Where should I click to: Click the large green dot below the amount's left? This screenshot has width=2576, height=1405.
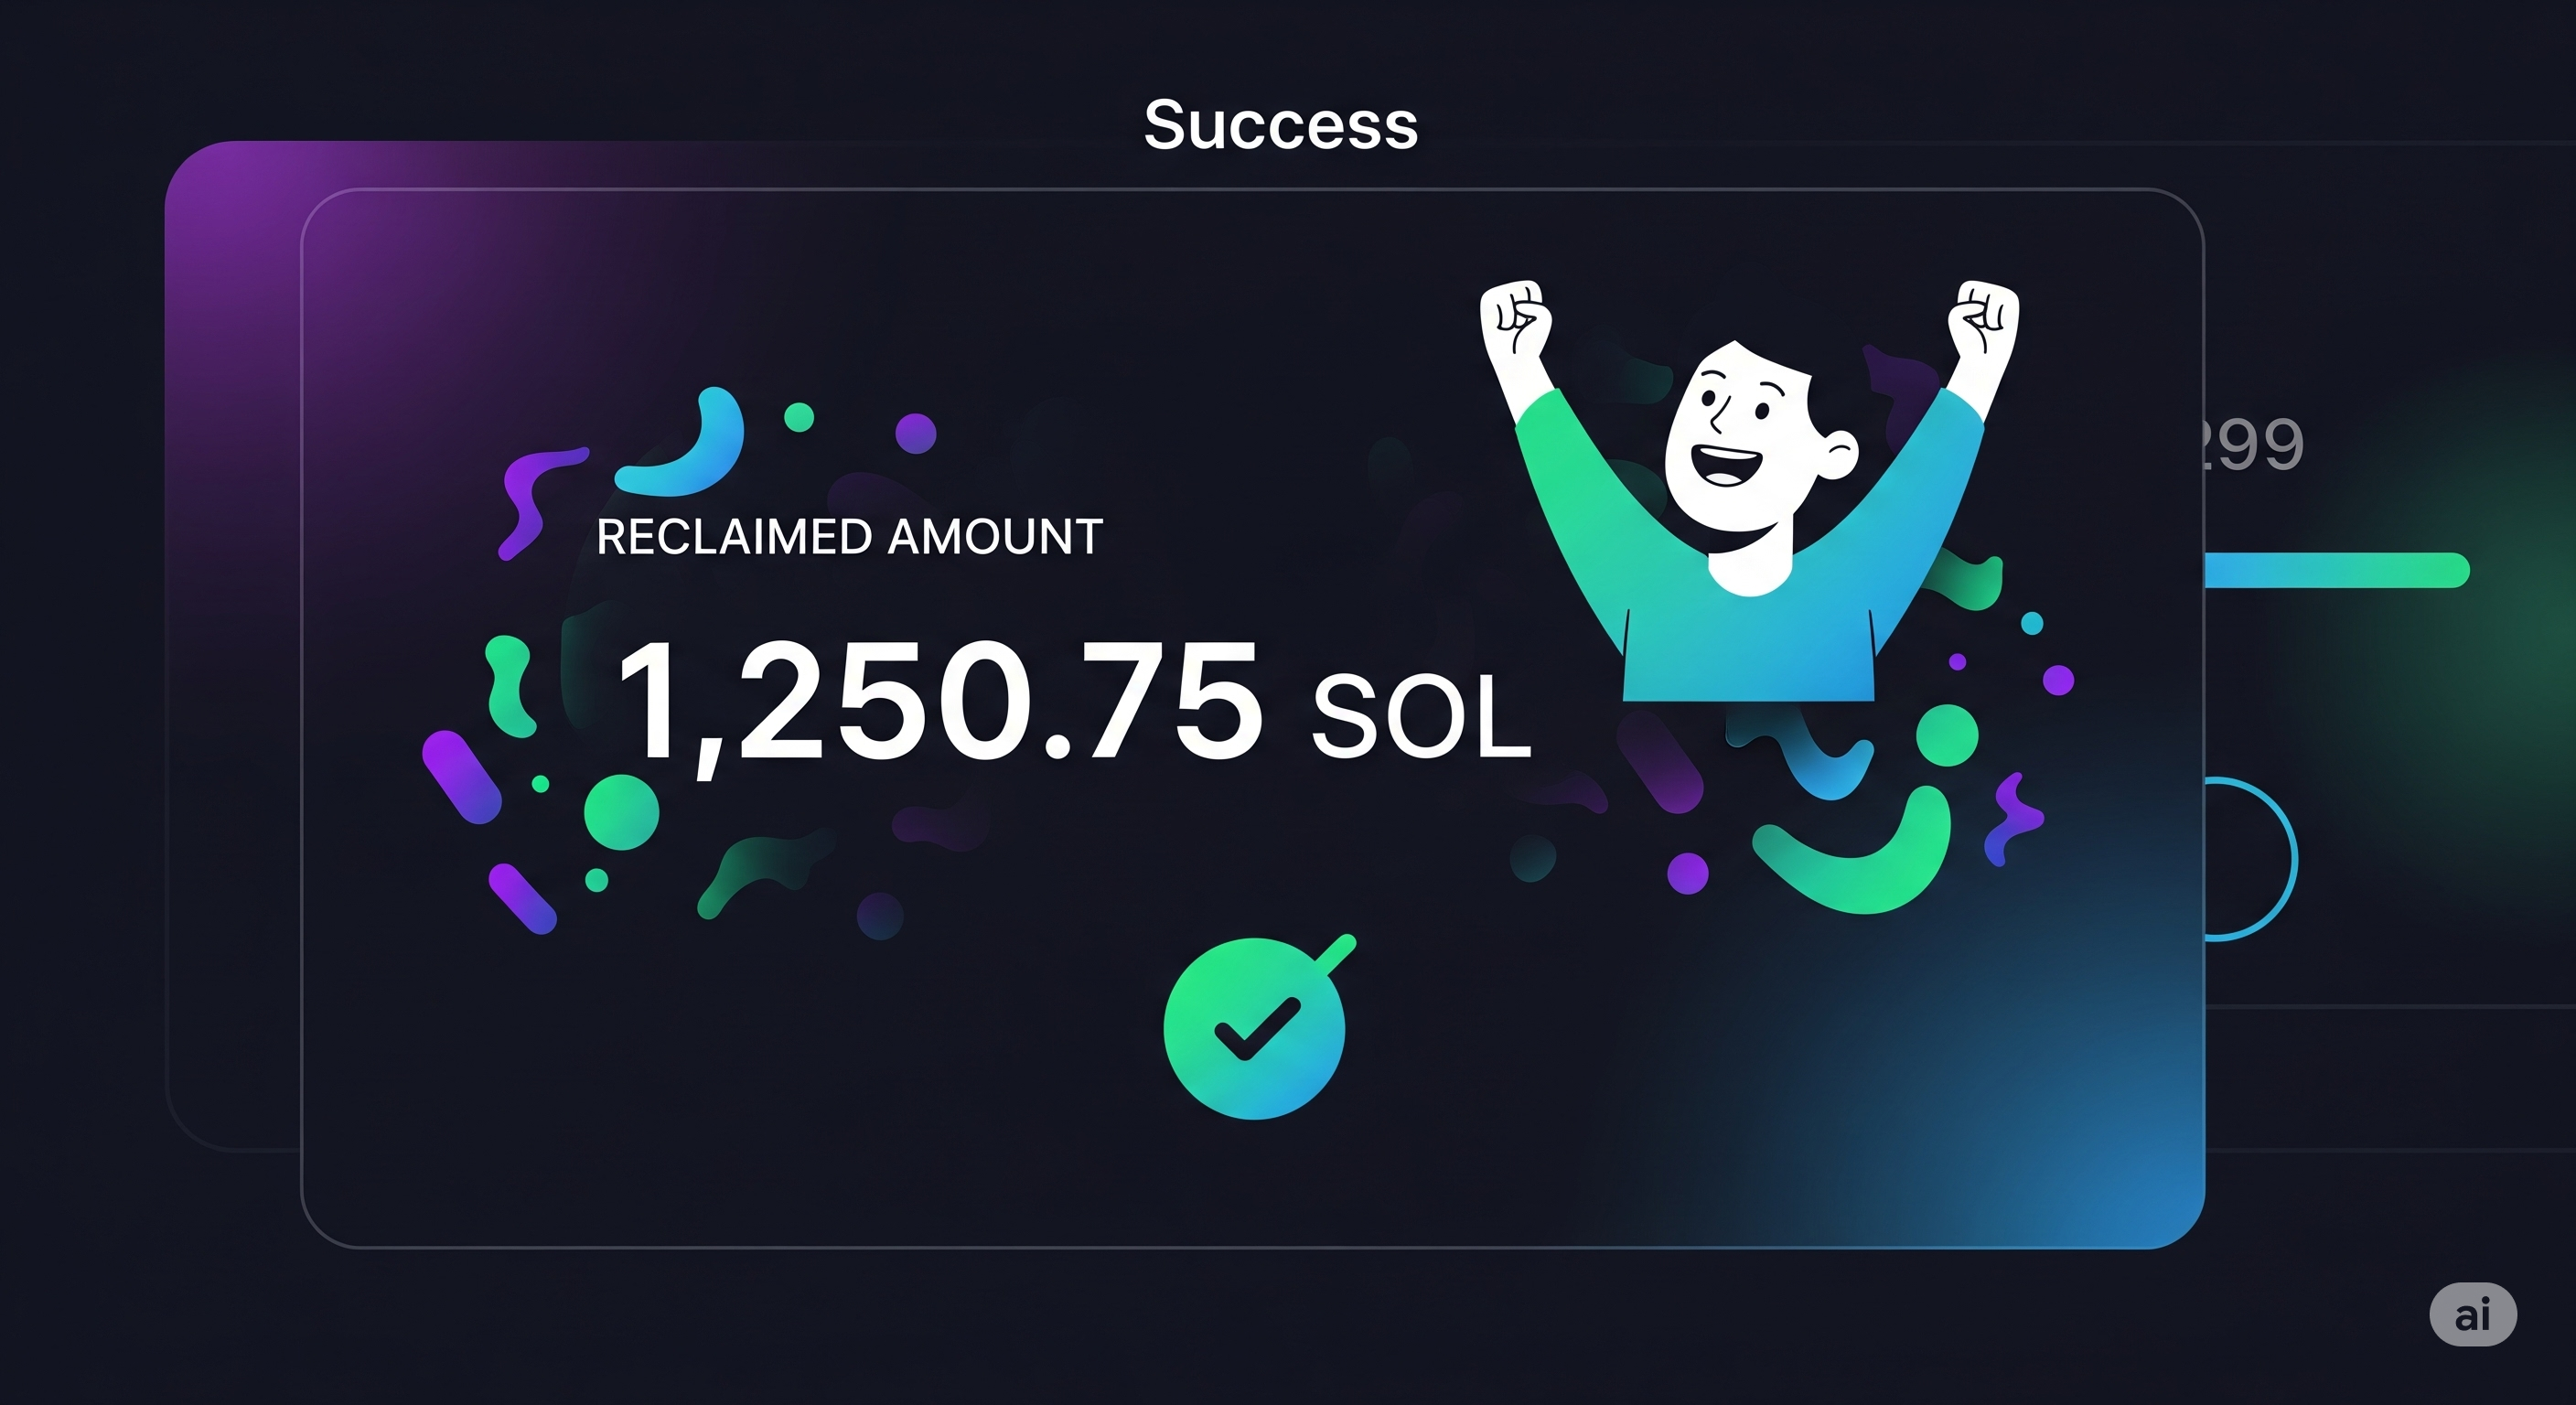tap(621, 812)
